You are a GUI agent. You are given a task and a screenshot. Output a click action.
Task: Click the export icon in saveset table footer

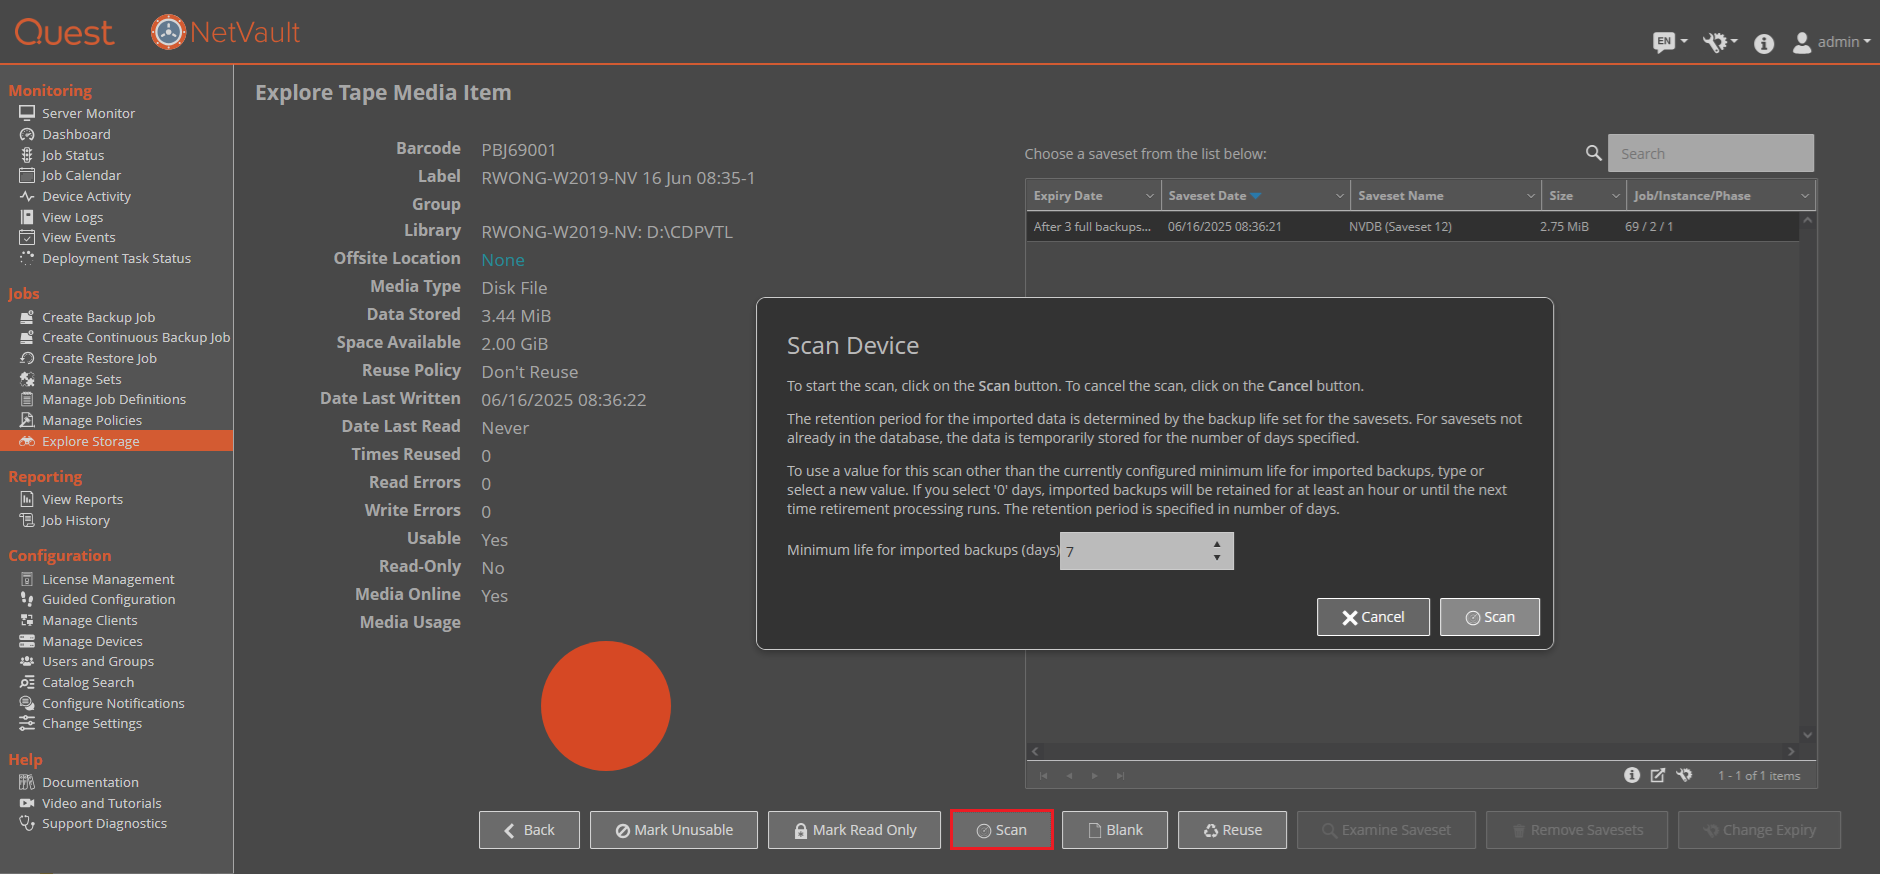1658,775
